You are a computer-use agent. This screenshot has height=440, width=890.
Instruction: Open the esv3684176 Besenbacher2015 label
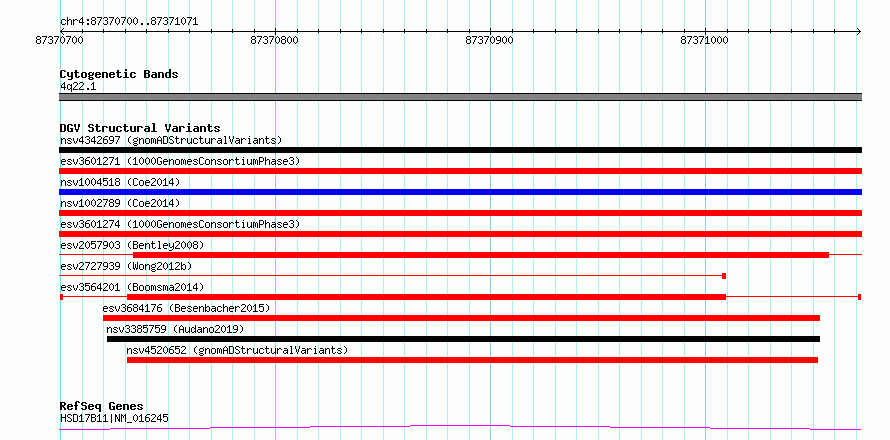click(186, 308)
